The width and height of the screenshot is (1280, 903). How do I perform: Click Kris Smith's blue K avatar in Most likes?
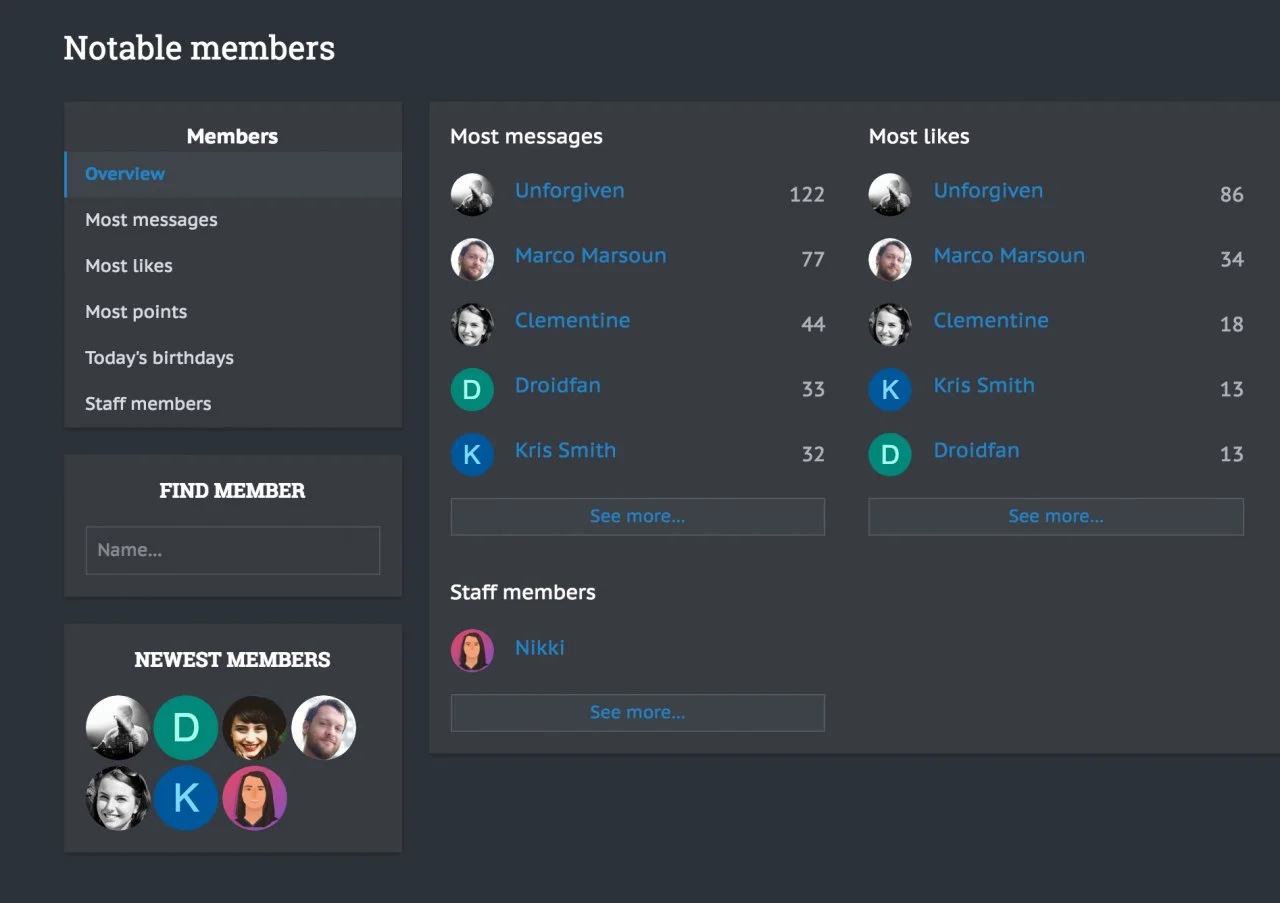[890, 390]
